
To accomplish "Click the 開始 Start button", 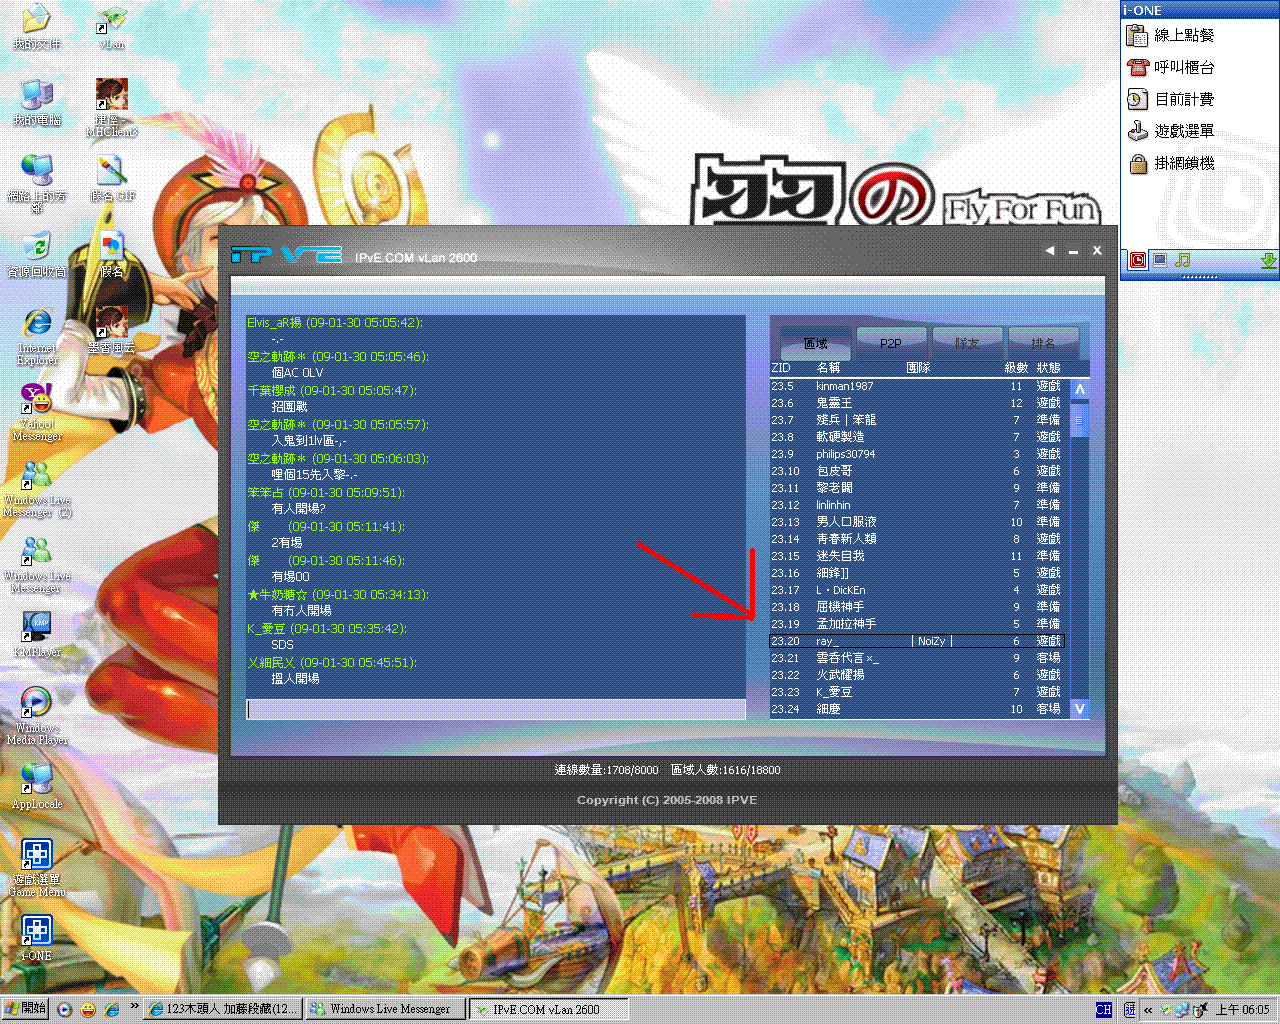I will coord(26,1008).
